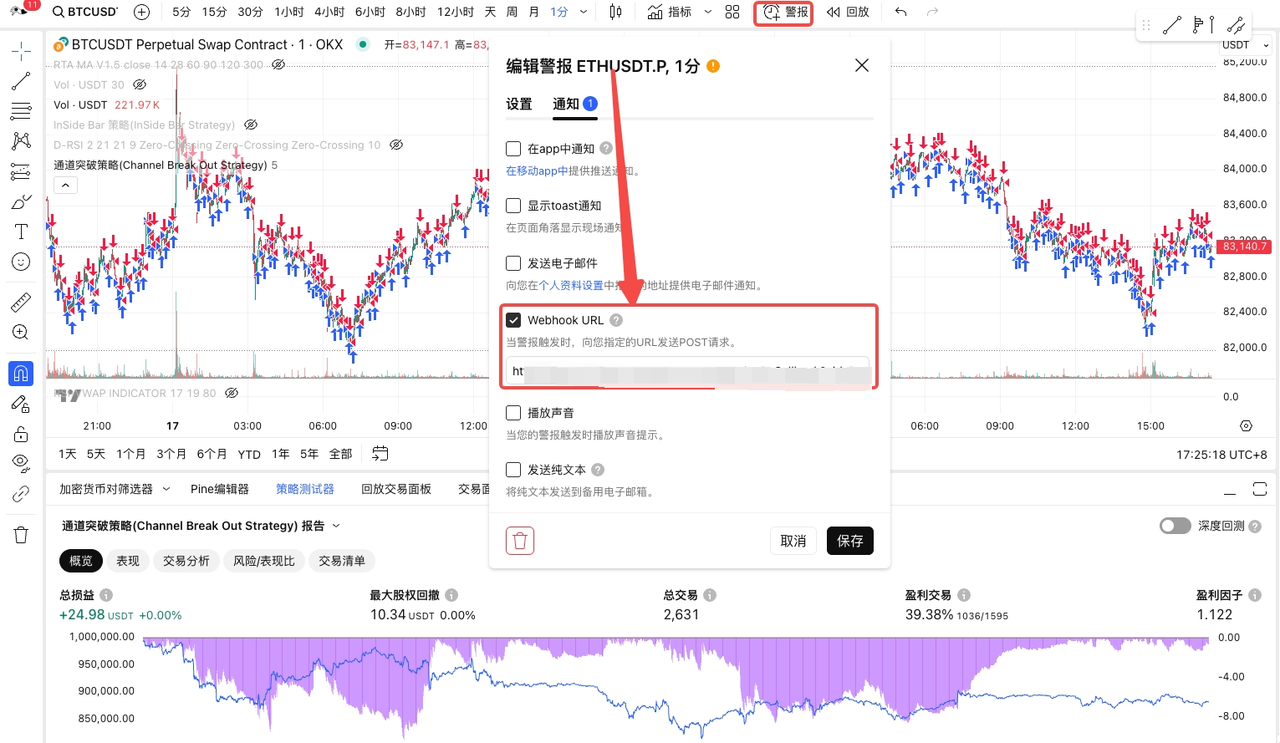This screenshot has height=743, width=1280.
Task: Click the redo arrow in top toolbar
Action: pyautogui.click(x=933, y=12)
